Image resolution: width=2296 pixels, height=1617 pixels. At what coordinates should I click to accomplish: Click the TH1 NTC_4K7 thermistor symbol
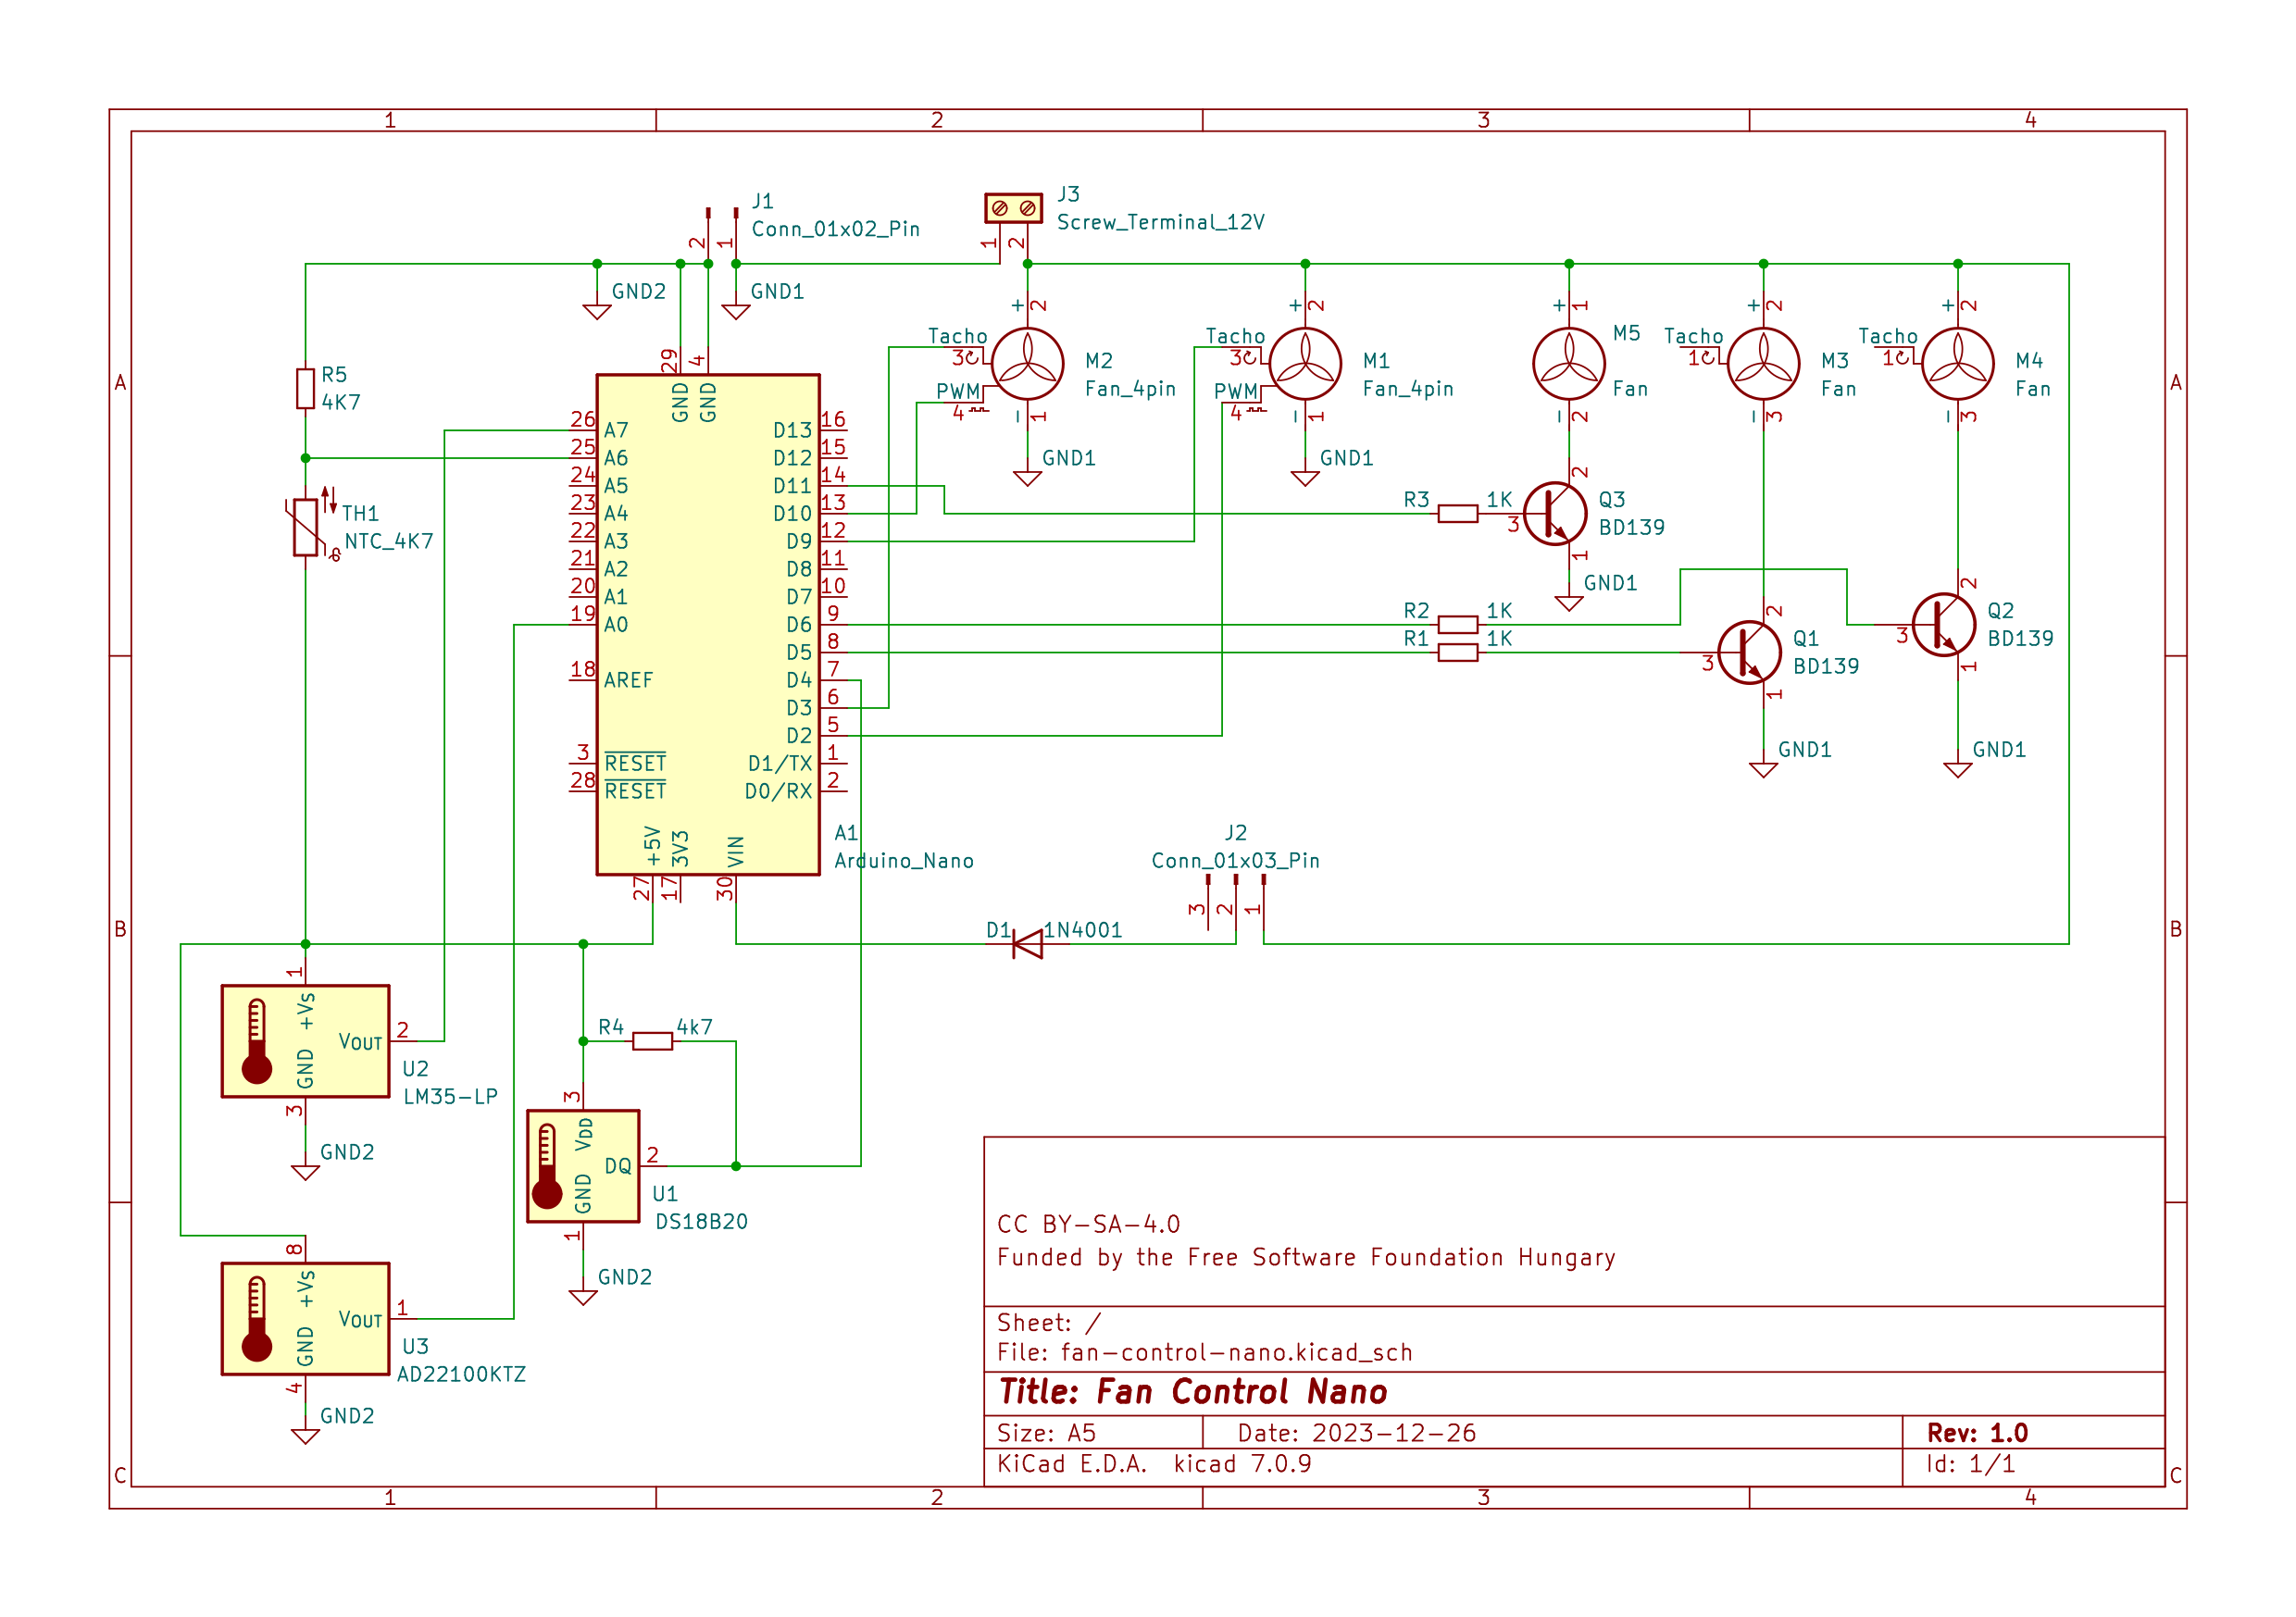[305, 527]
